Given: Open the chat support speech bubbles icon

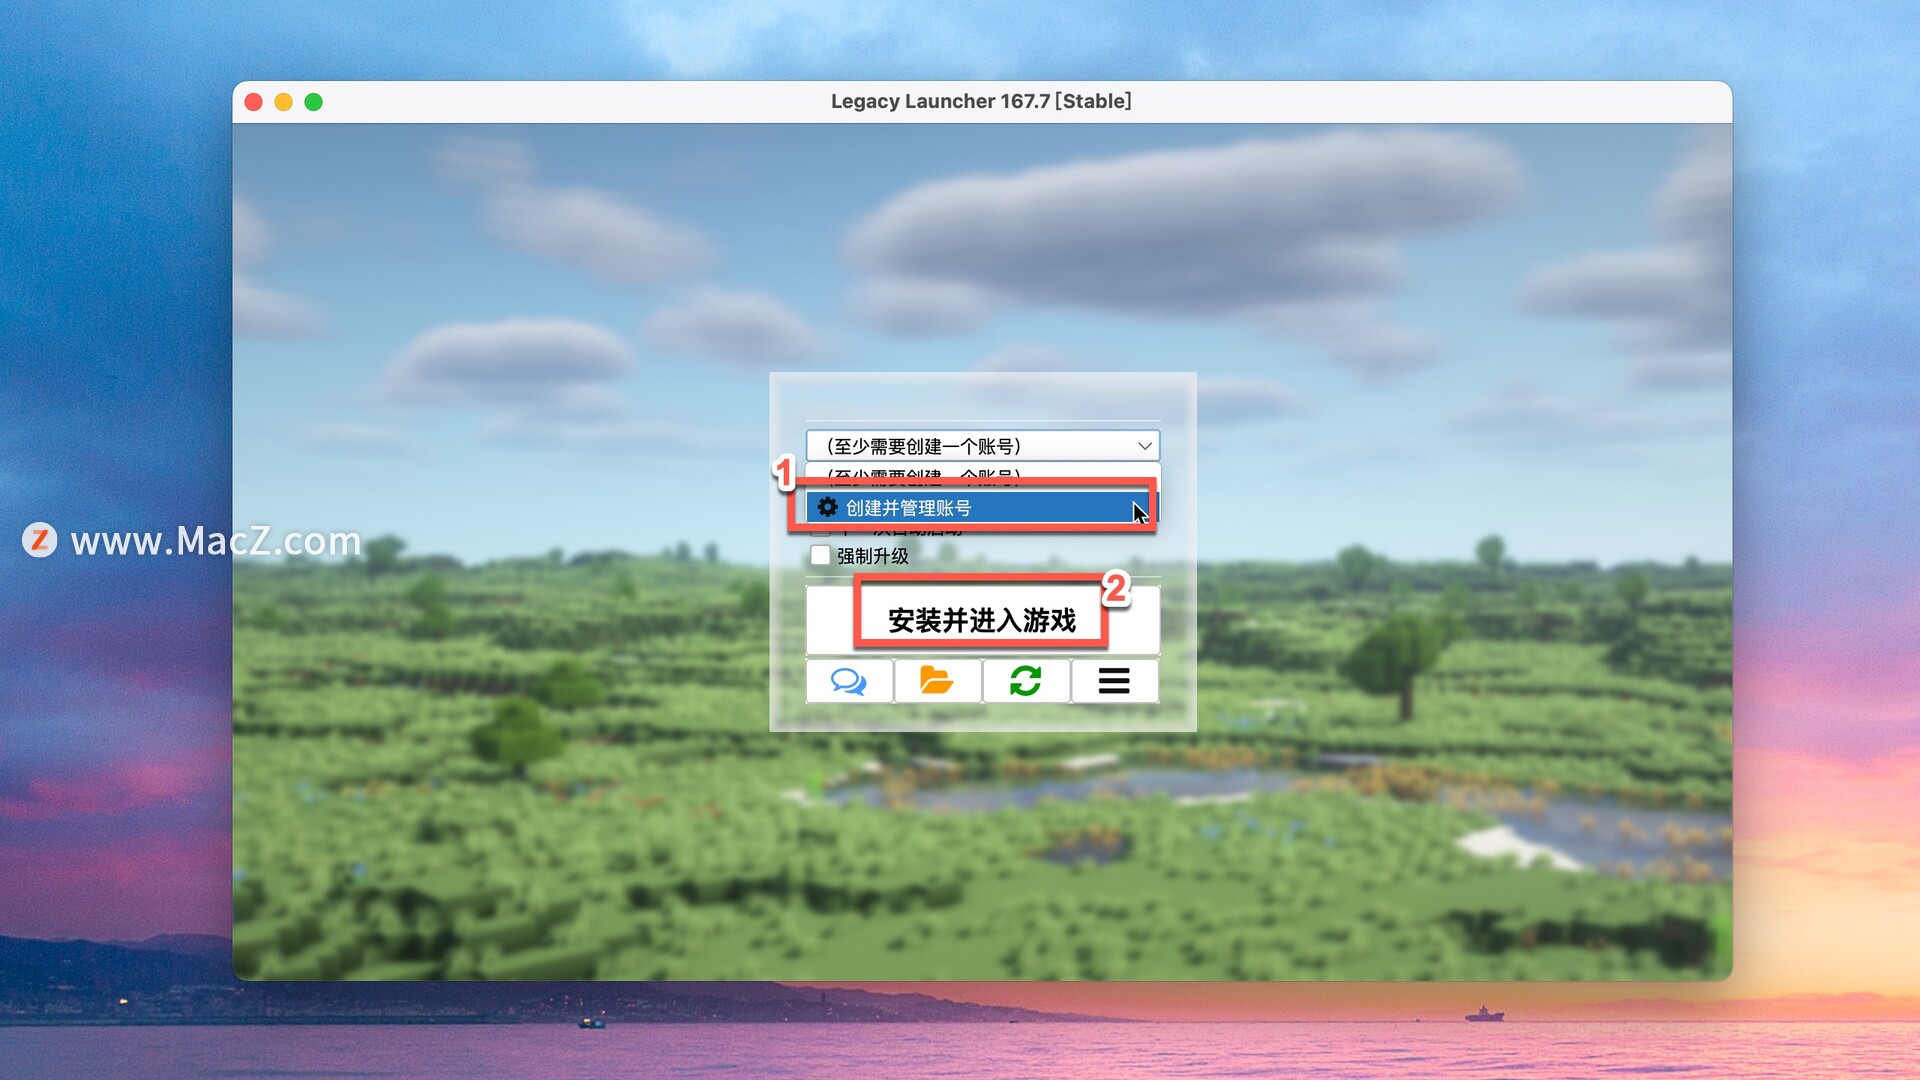Looking at the screenshot, I should pyautogui.click(x=849, y=681).
